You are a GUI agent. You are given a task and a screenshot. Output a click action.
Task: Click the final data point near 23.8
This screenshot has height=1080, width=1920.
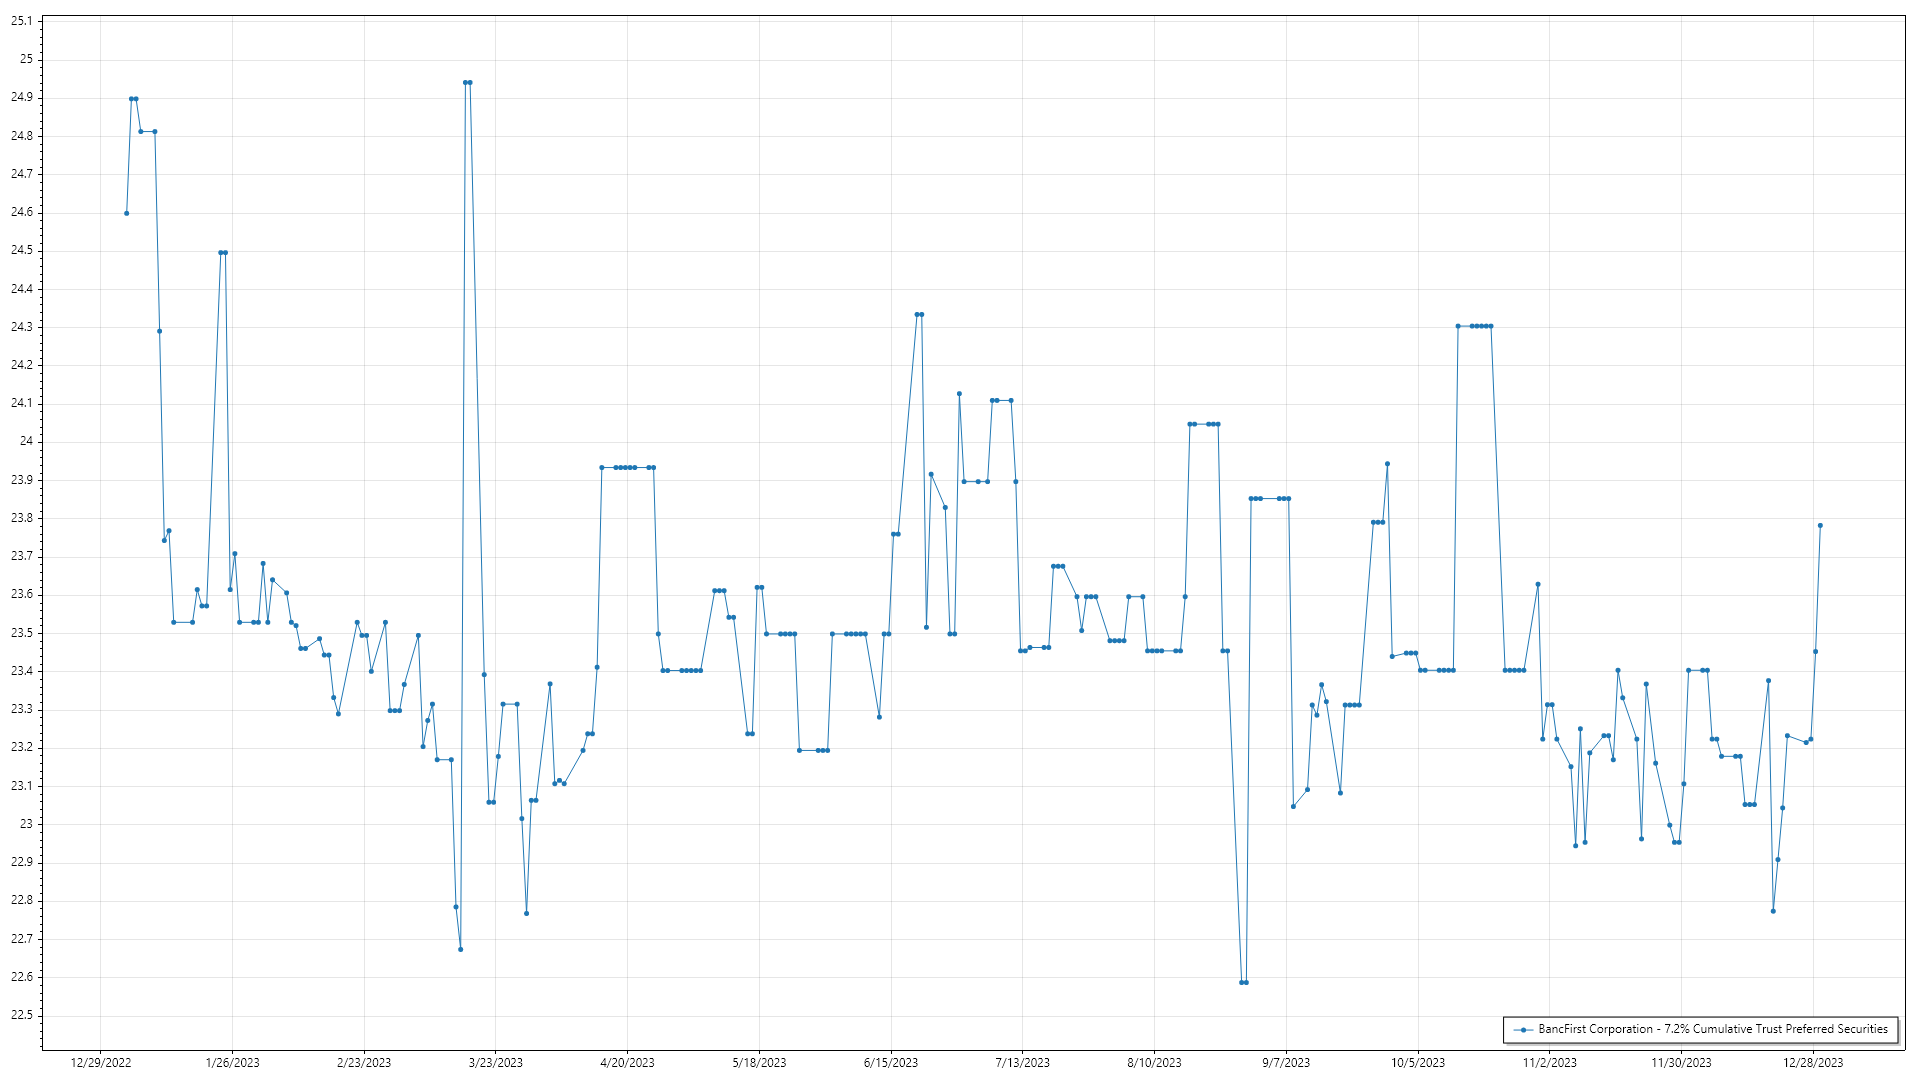tap(1820, 525)
